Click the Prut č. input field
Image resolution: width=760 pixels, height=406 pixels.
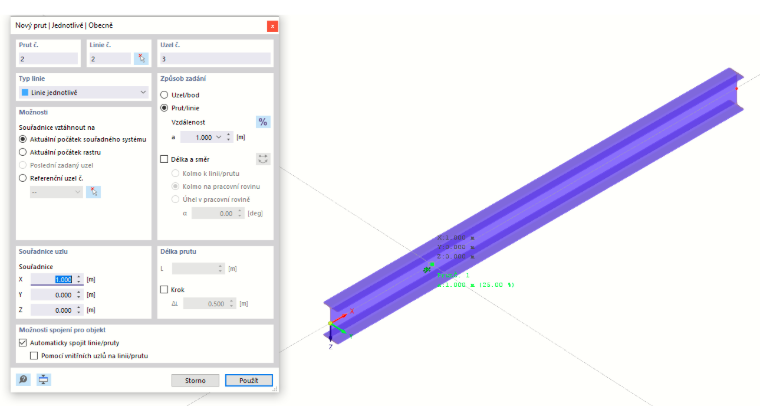coord(48,59)
